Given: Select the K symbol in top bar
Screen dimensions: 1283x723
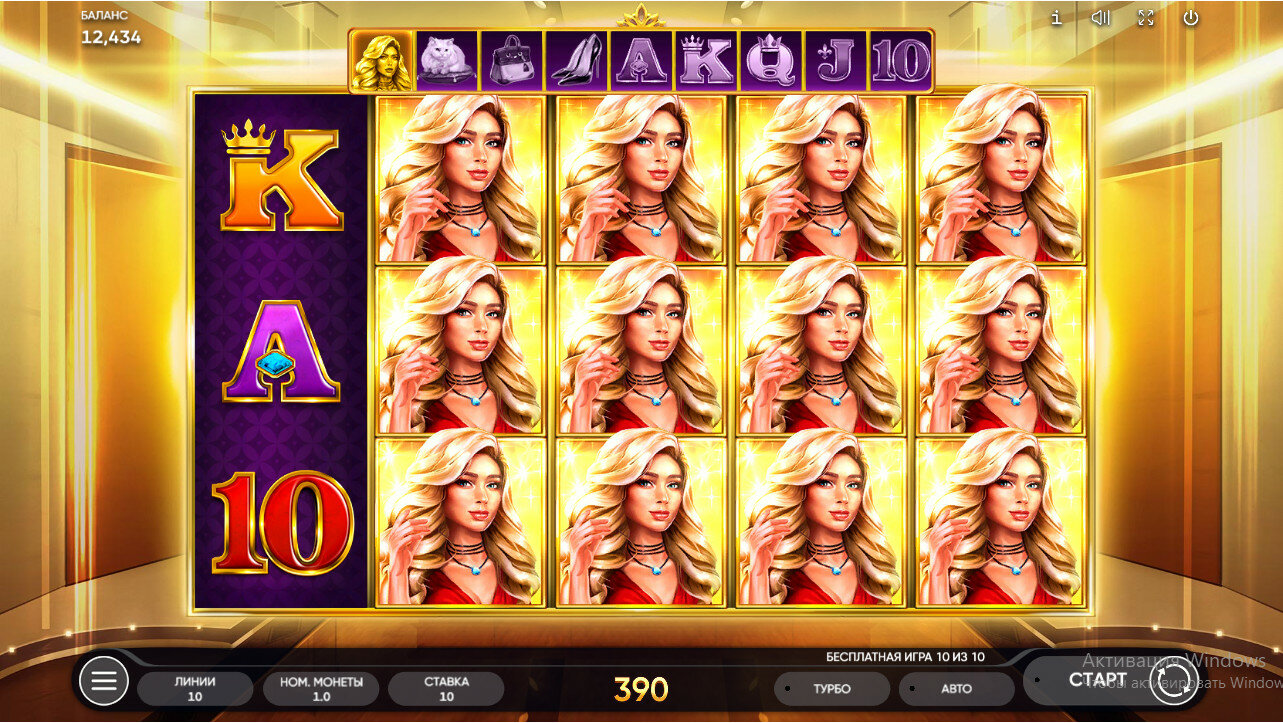Looking at the screenshot, I should 706,61.
